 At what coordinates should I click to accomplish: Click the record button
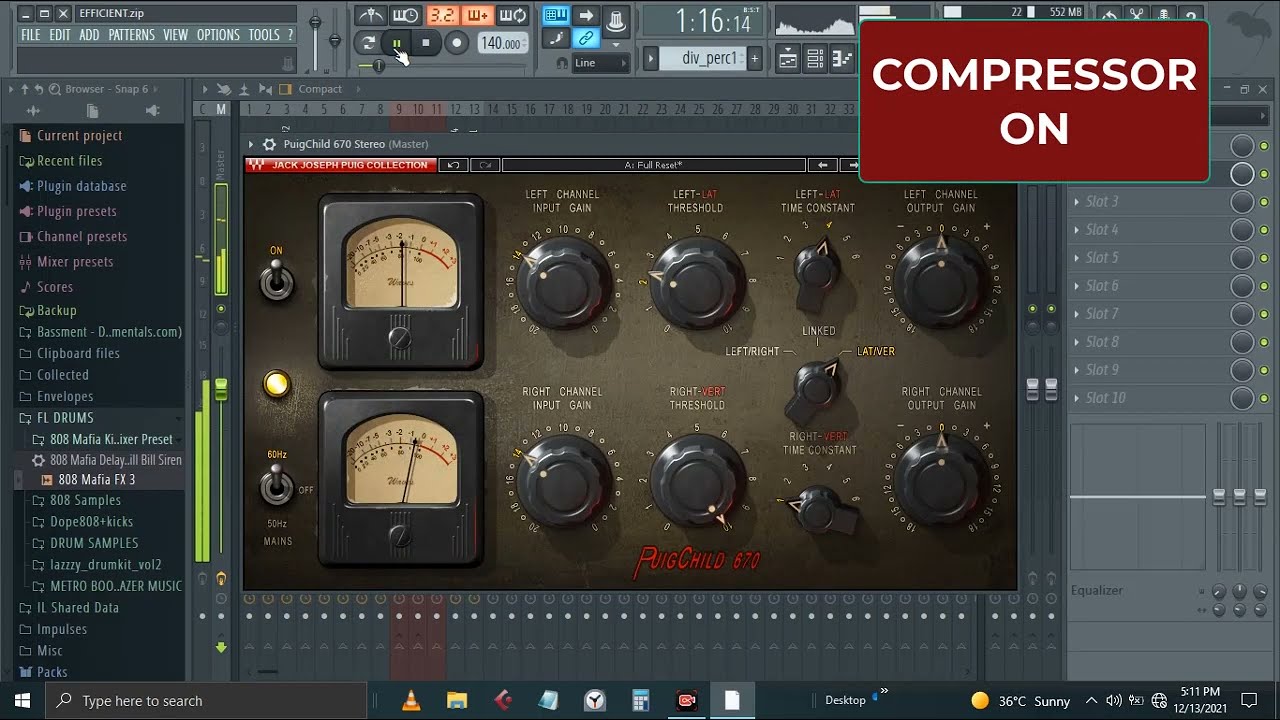tap(456, 43)
